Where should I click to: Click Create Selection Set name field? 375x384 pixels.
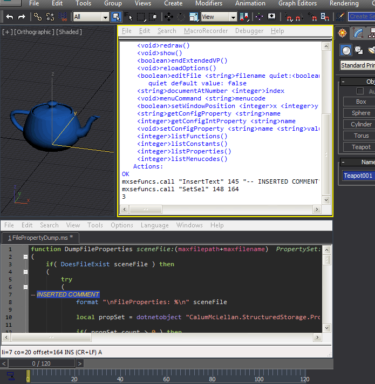pos(361,17)
